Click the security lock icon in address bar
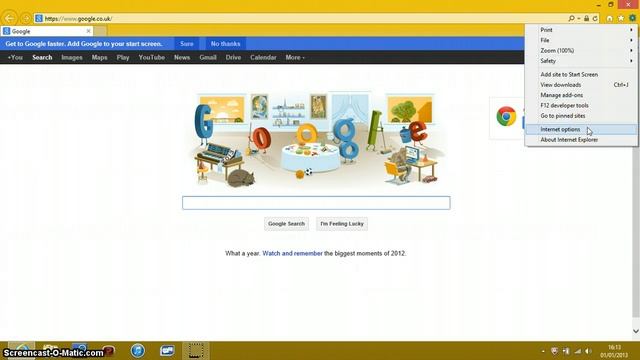The height and width of the screenshot is (360, 640). 587,18
